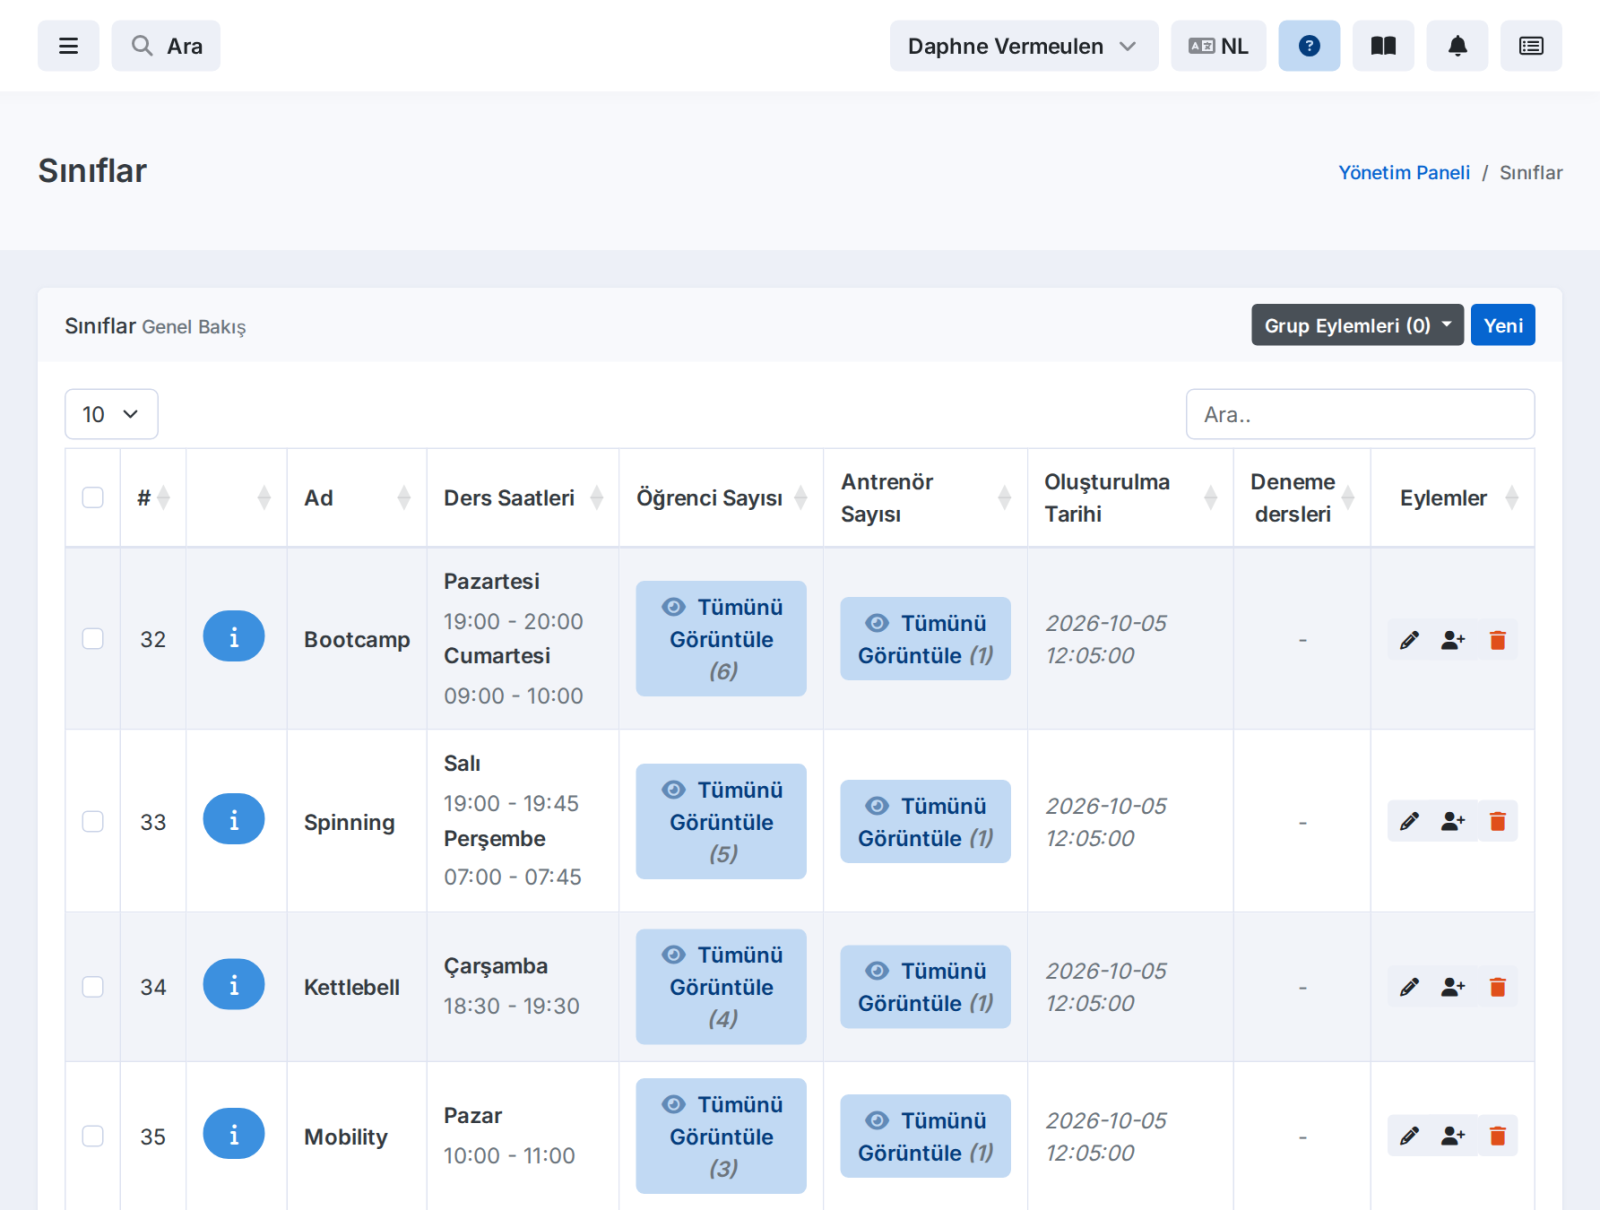Select the checkbox for class 35
1600x1210 pixels.
(x=93, y=1136)
